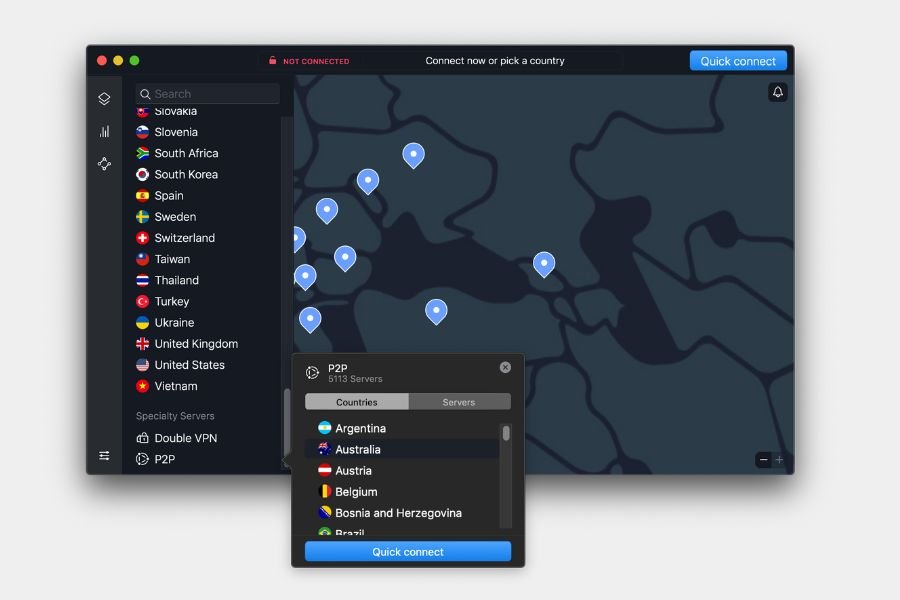The width and height of the screenshot is (900, 600).
Task: Zoom in the map with plus button
Action: click(x=780, y=460)
